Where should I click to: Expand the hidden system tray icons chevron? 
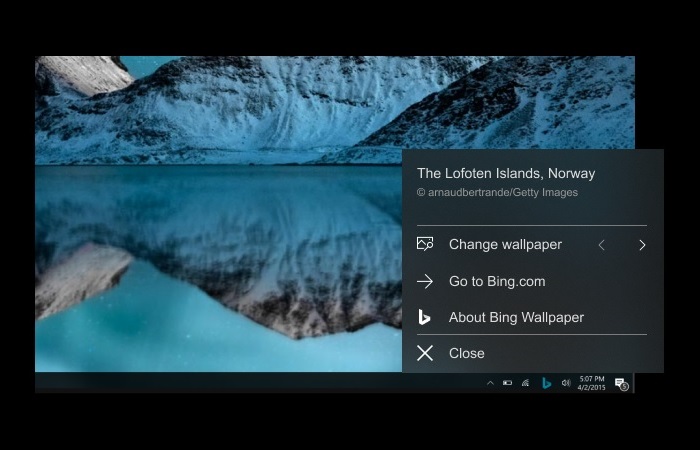point(490,383)
